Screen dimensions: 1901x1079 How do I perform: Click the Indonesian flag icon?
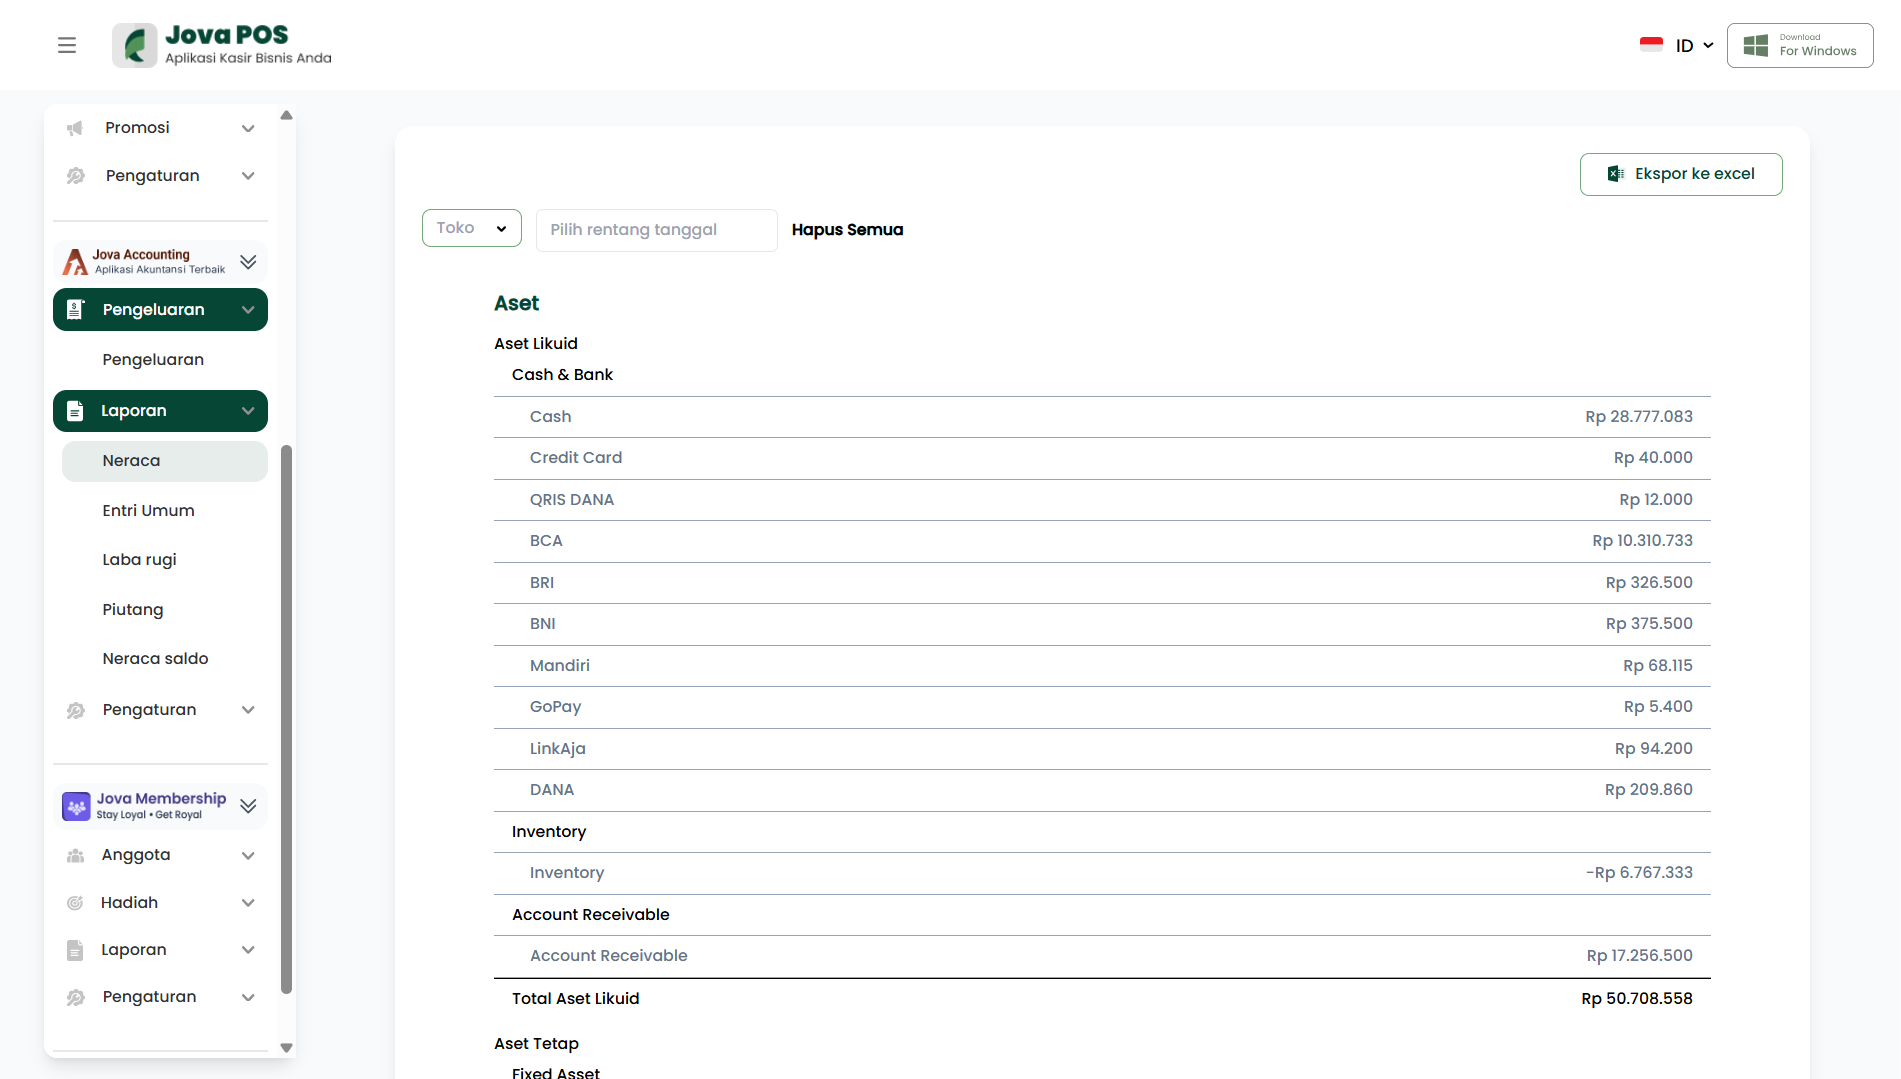coord(1651,45)
